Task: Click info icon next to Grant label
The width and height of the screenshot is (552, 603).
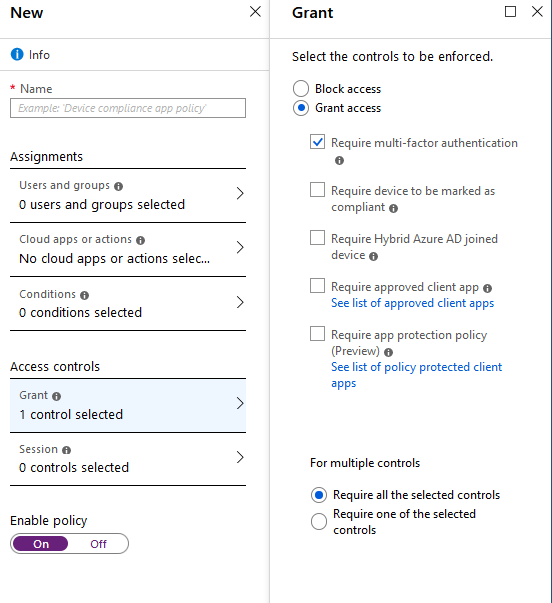Action: (57, 396)
